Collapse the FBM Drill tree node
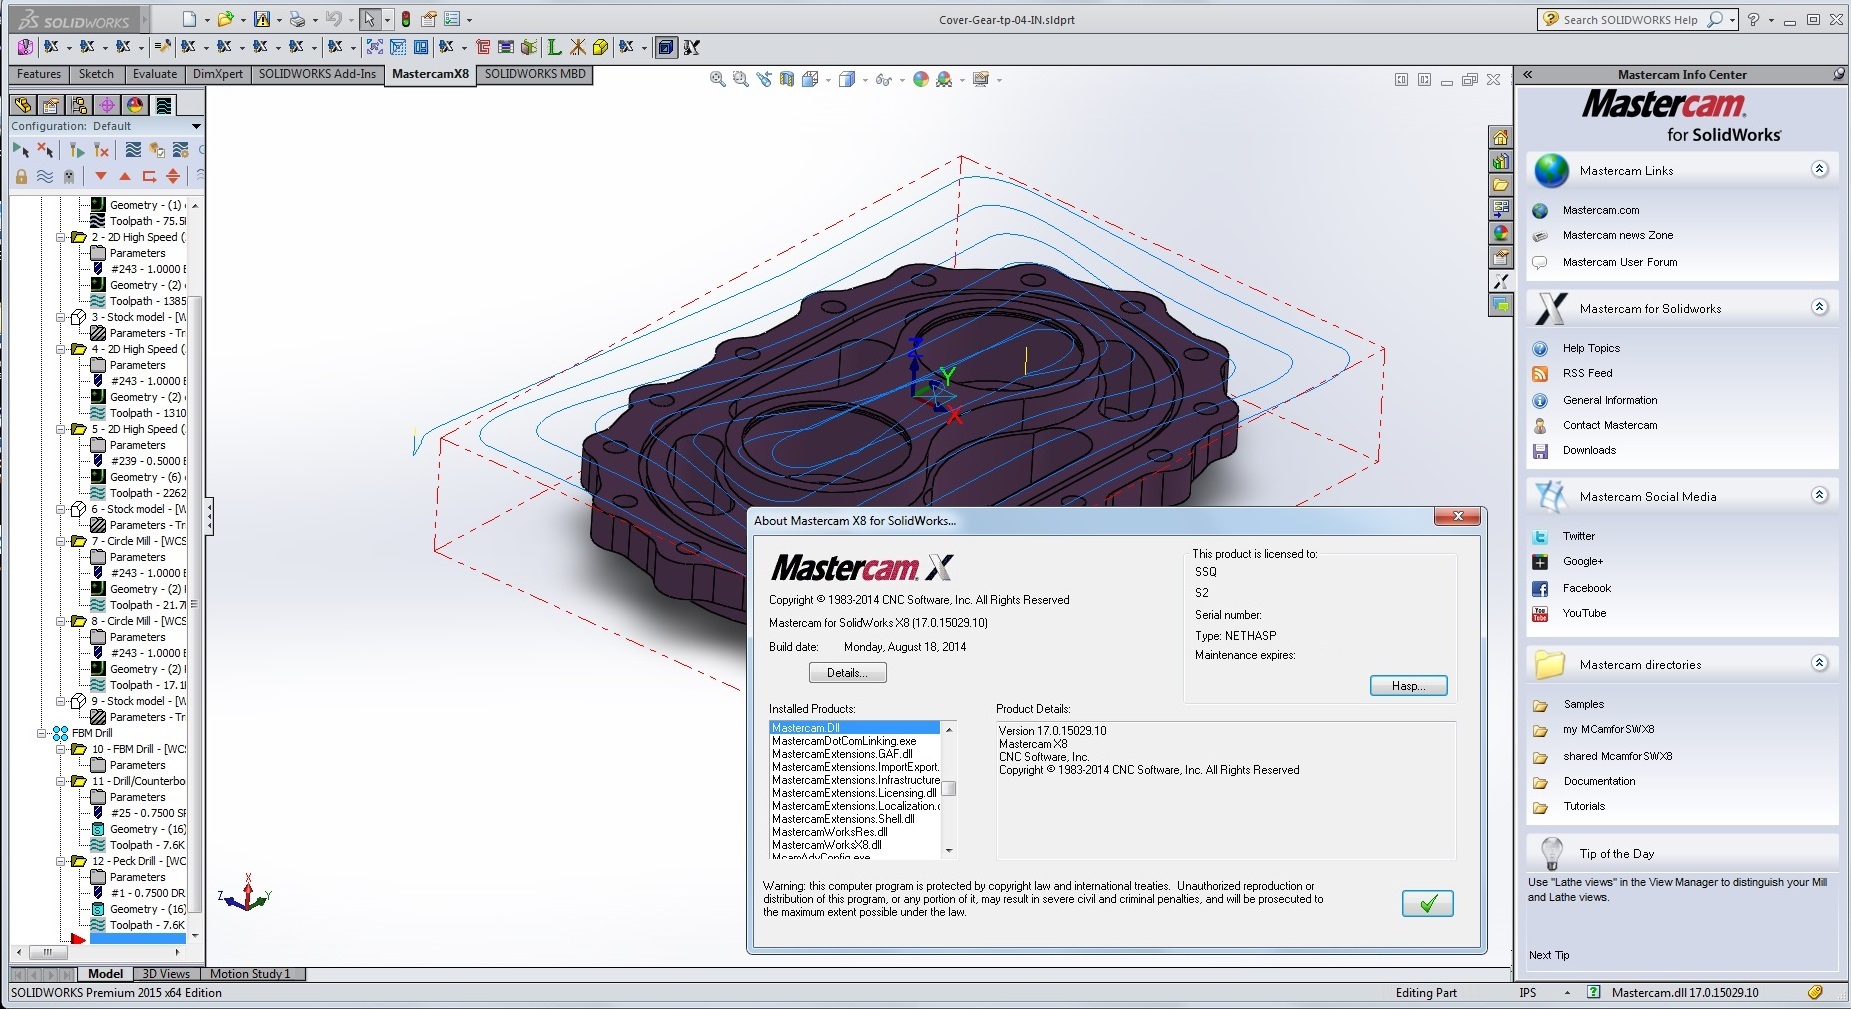The width and height of the screenshot is (1851, 1009). click(43, 733)
